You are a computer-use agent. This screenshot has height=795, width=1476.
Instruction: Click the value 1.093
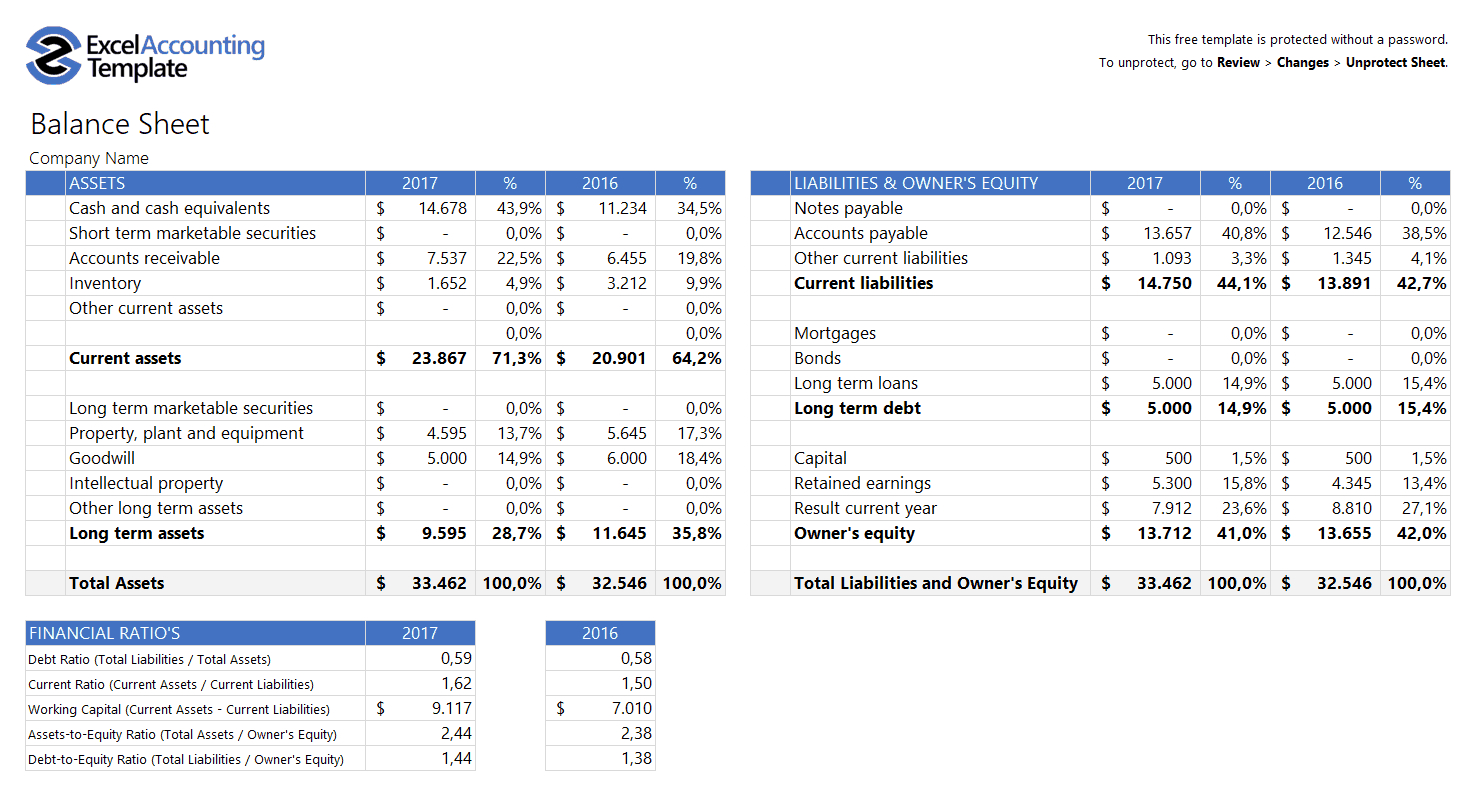coord(1172,258)
